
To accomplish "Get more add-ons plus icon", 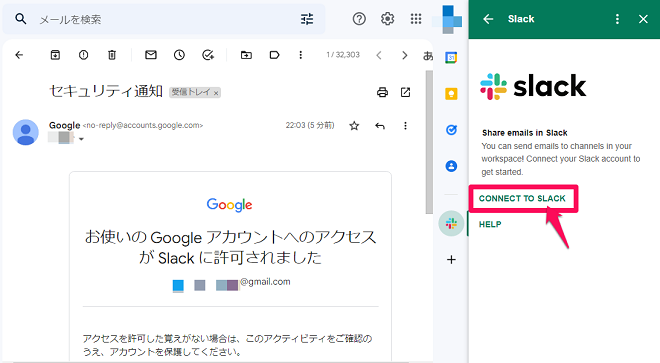I will pyautogui.click(x=451, y=259).
